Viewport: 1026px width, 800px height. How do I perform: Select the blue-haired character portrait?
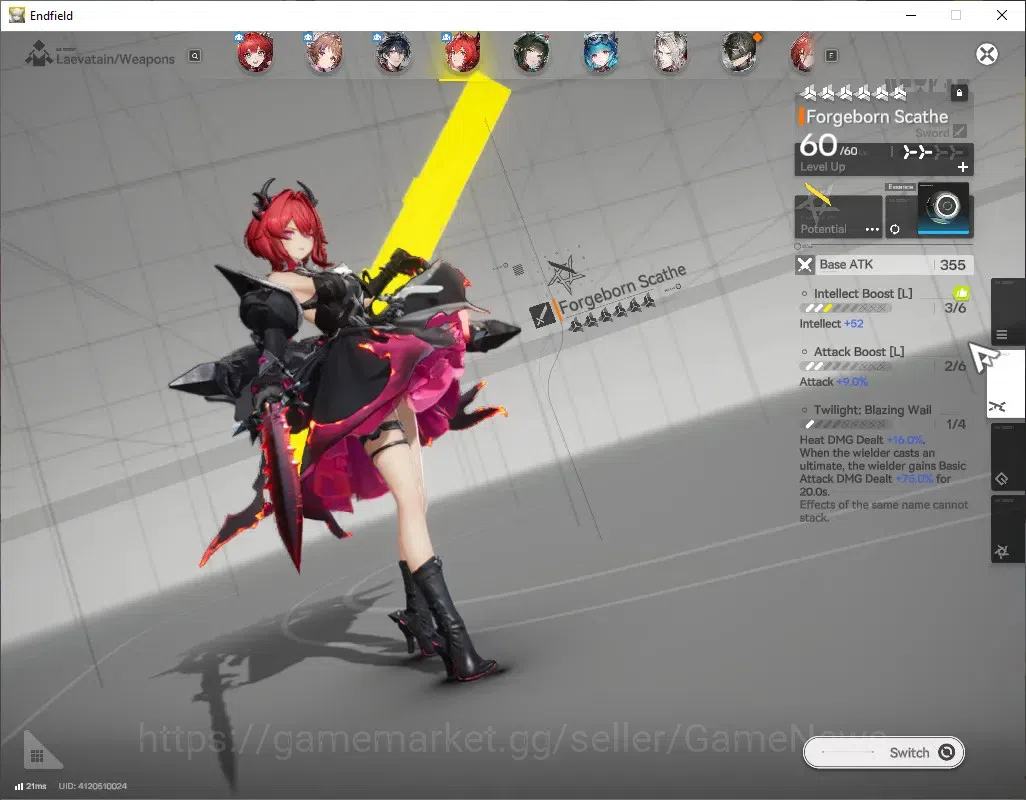[601, 53]
